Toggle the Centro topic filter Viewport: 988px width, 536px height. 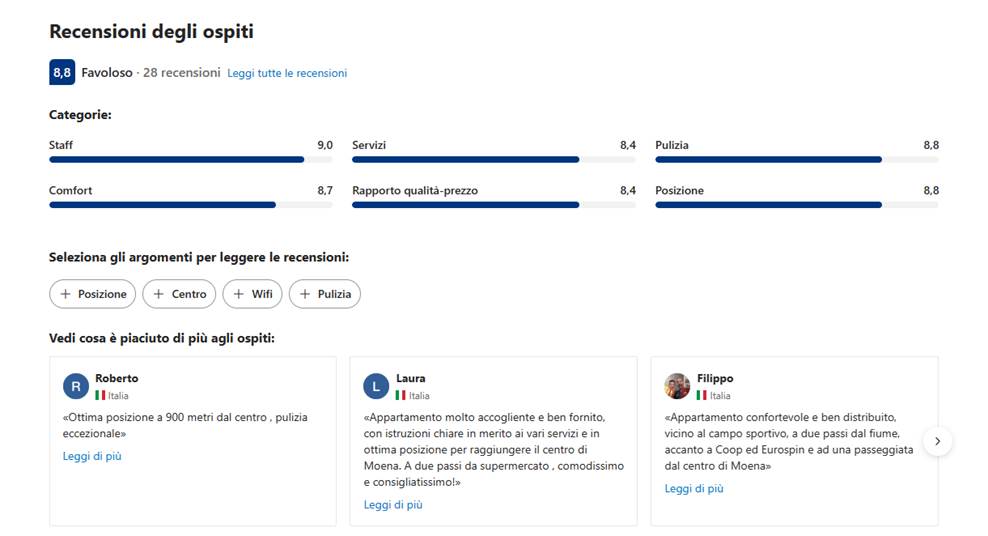tap(179, 294)
